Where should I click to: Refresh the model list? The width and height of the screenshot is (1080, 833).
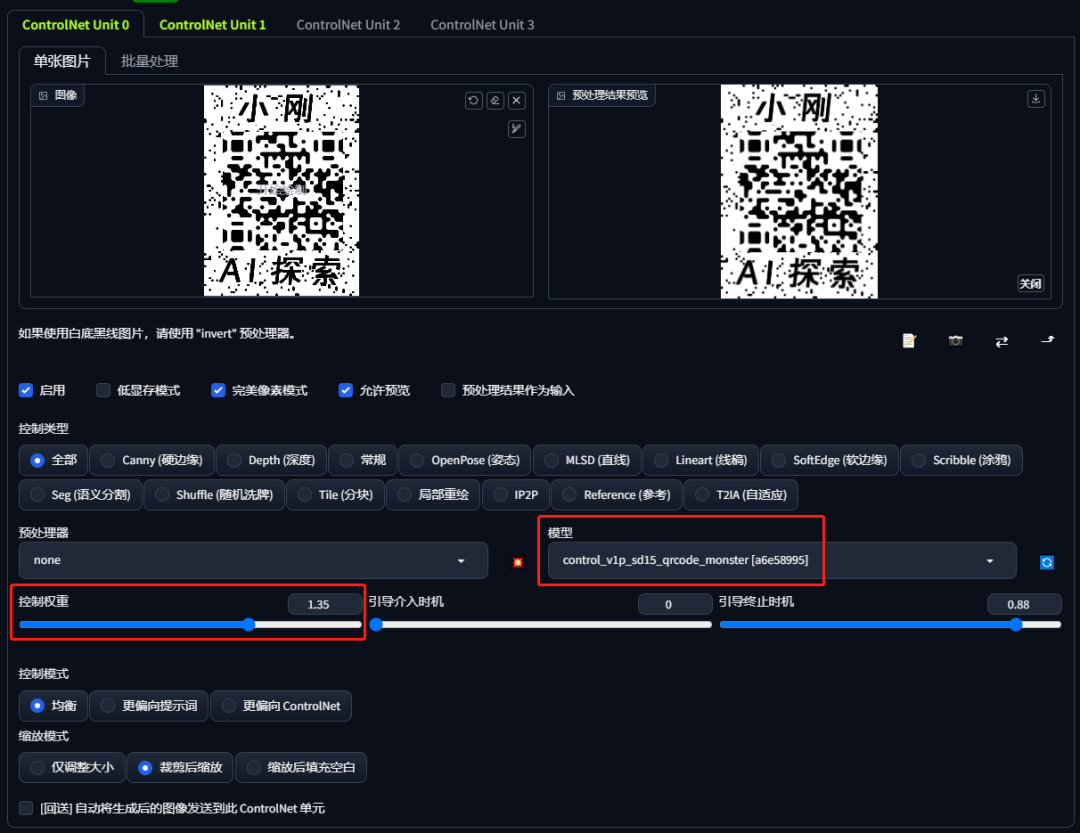click(1047, 562)
